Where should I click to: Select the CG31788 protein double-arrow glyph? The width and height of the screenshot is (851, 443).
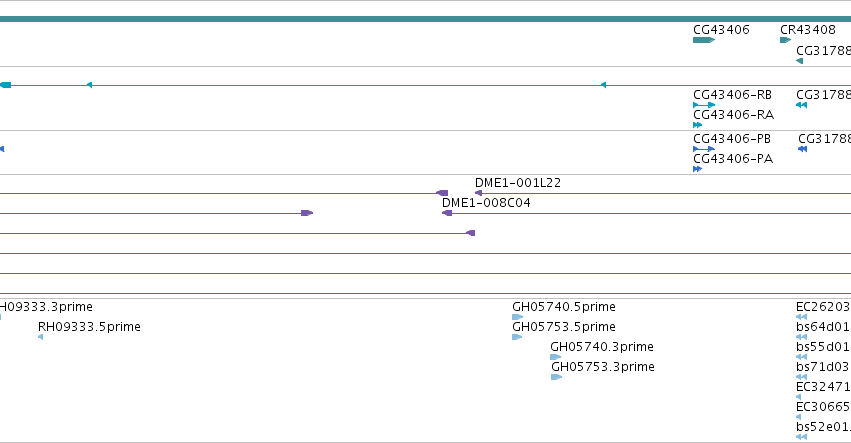pyautogui.click(x=803, y=149)
